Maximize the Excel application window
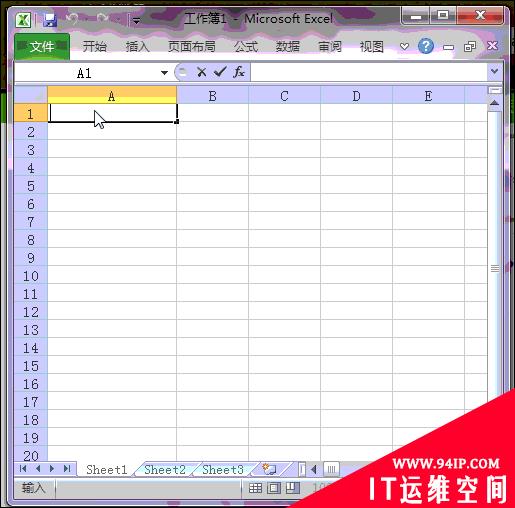Screen dimensions: 515x508 pos(443,15)
